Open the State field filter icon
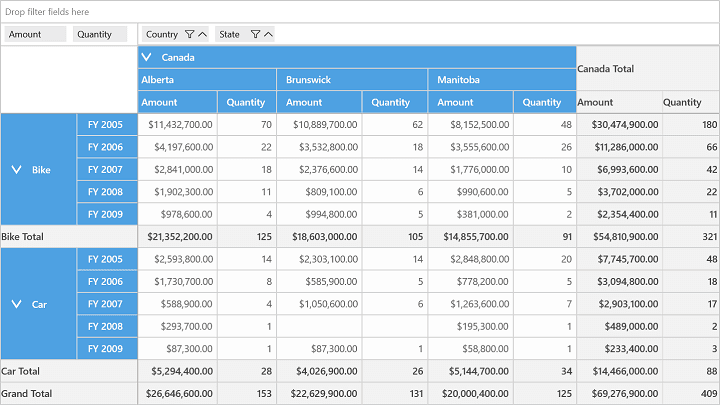720x405 pixels. pos(256,34)
